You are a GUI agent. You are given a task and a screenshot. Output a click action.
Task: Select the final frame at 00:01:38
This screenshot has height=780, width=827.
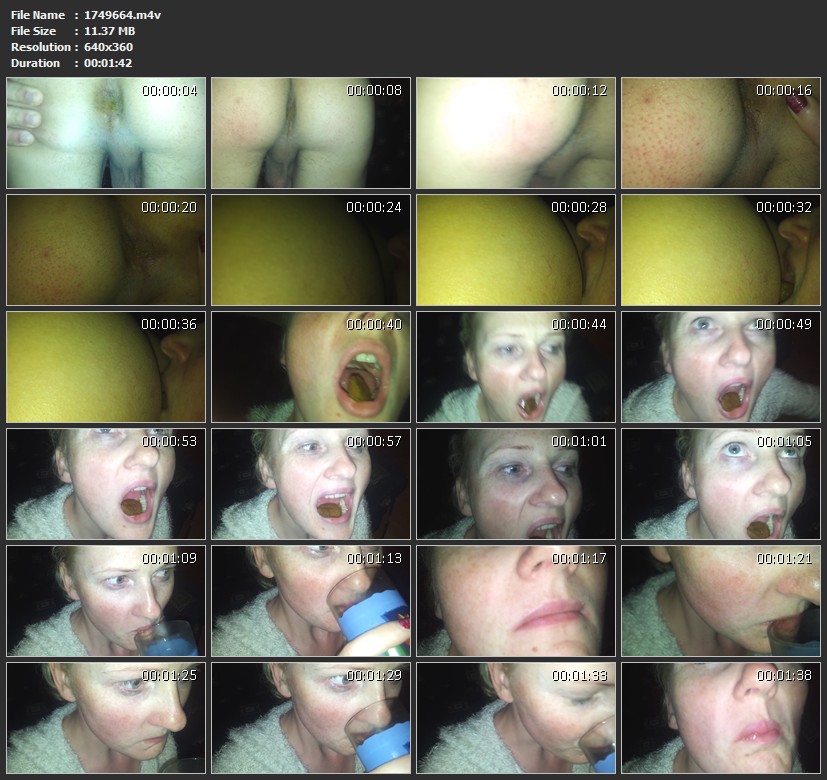pos(721,717)
